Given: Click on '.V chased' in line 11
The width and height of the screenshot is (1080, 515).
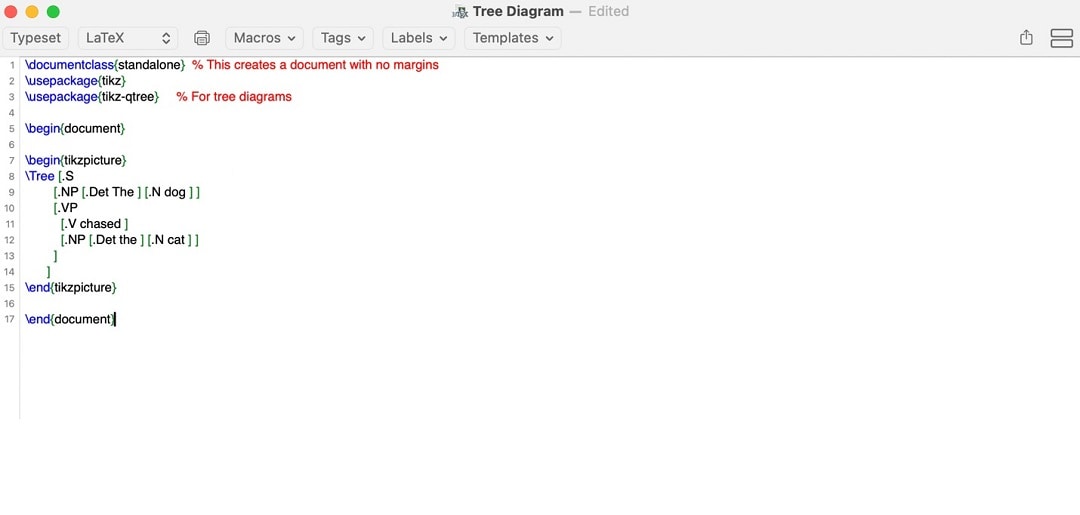Looking at the screenshot, I should (x=93, y=224).
